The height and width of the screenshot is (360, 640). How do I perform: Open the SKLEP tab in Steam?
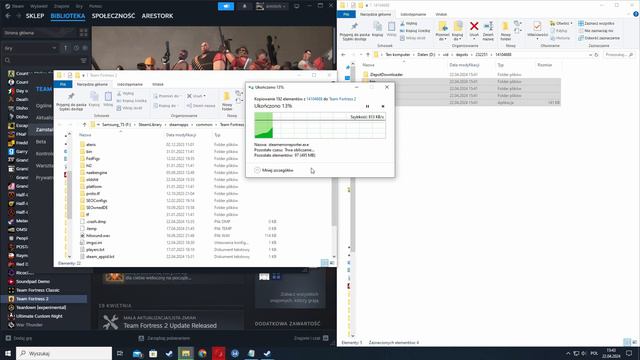tap(35, 16)
